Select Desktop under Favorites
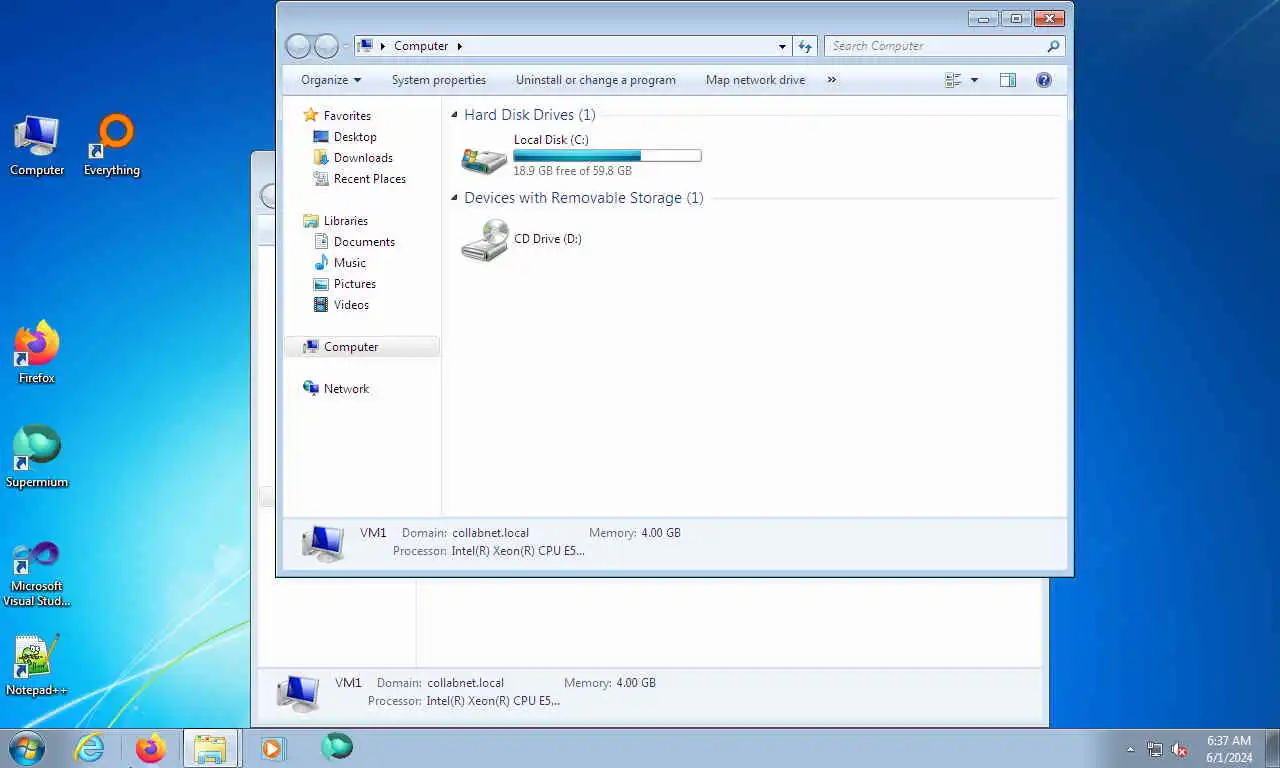Screen dimensions: 1280x768 (355, 137)
